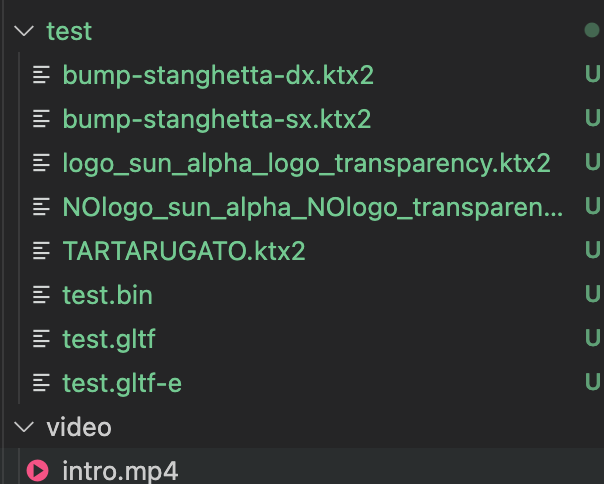Image resolution: width=604 pixels, height=484 pixels.
Task: Open the bump-stanghetta-dx.ktx2 file
Action: click(218, 75)
